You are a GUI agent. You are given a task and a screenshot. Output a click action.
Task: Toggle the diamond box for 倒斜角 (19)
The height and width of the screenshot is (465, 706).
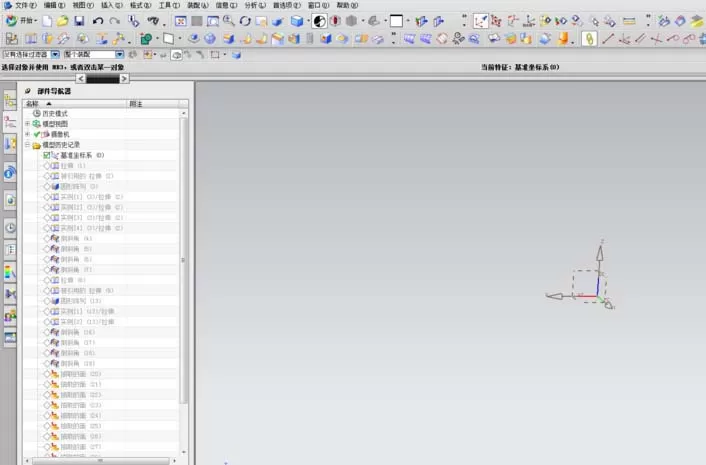(x=47, y=363)
